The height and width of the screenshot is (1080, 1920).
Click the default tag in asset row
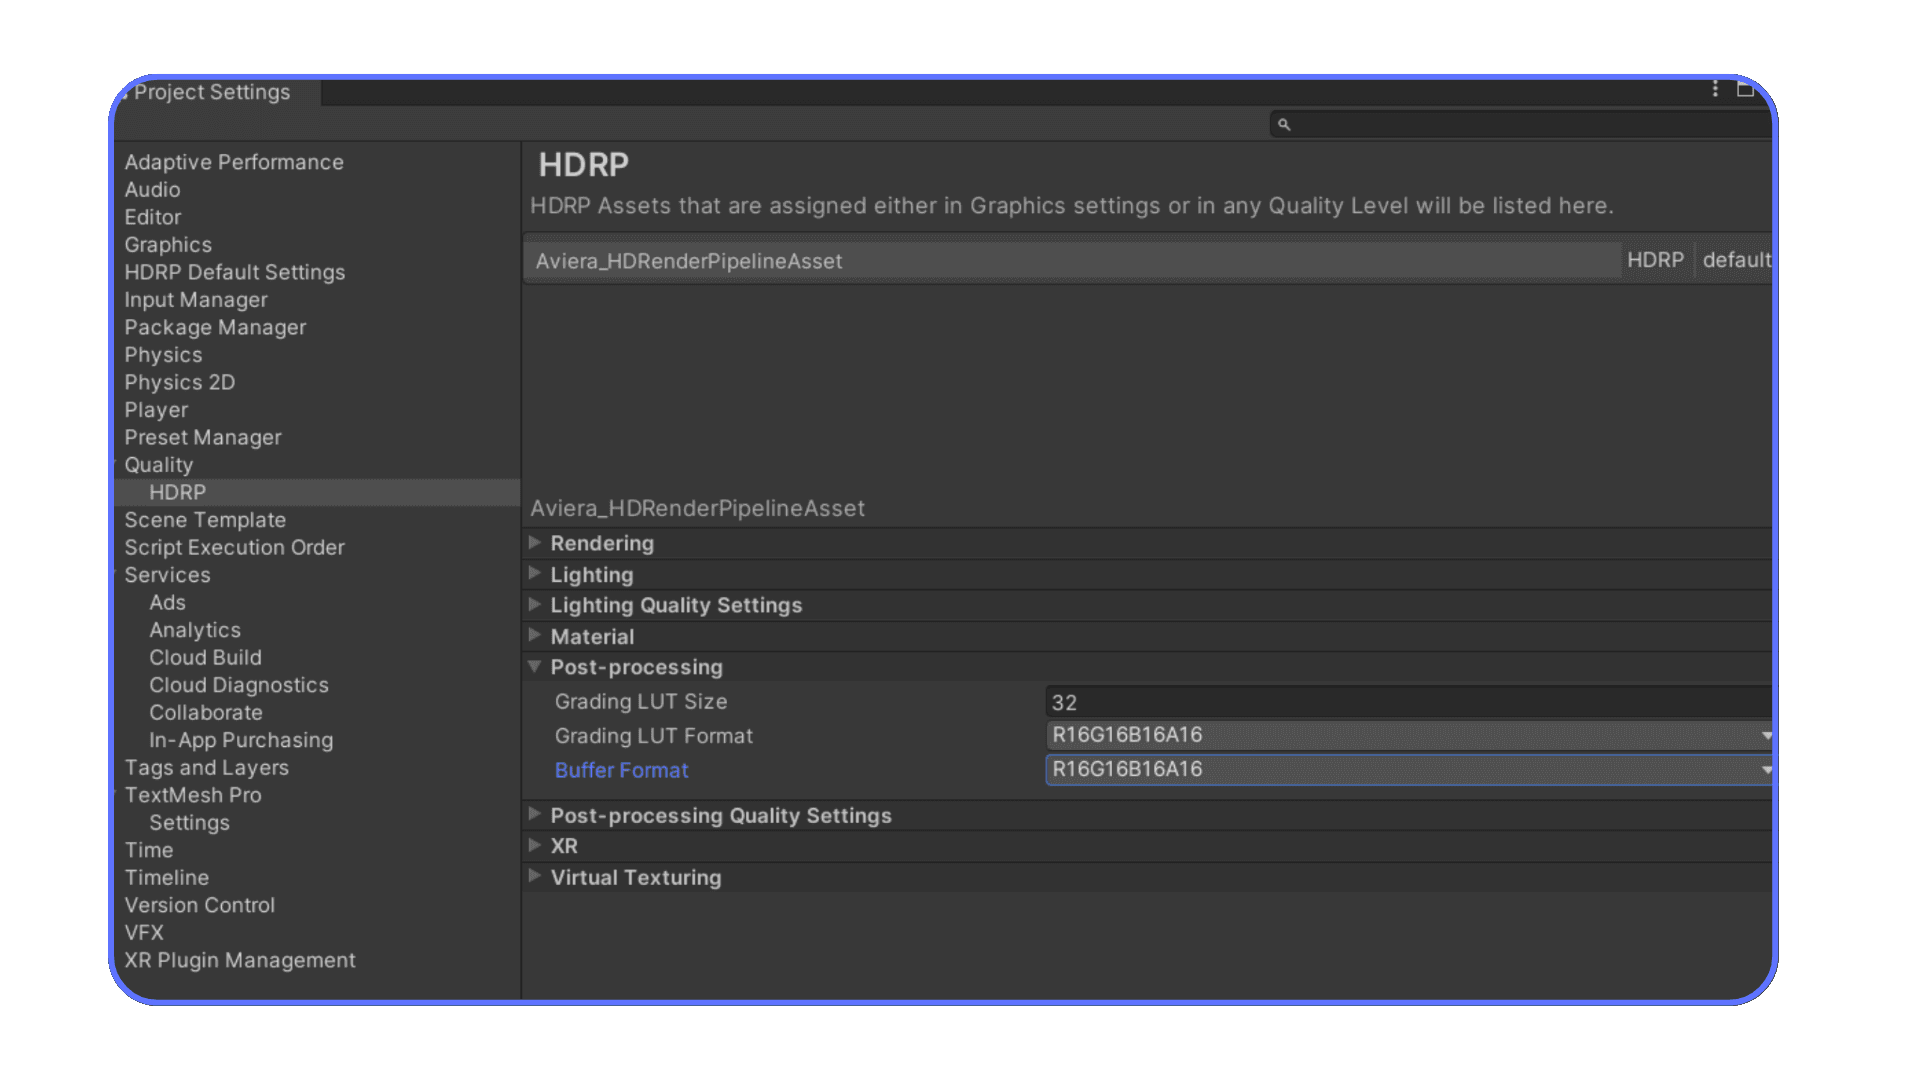1737,260
